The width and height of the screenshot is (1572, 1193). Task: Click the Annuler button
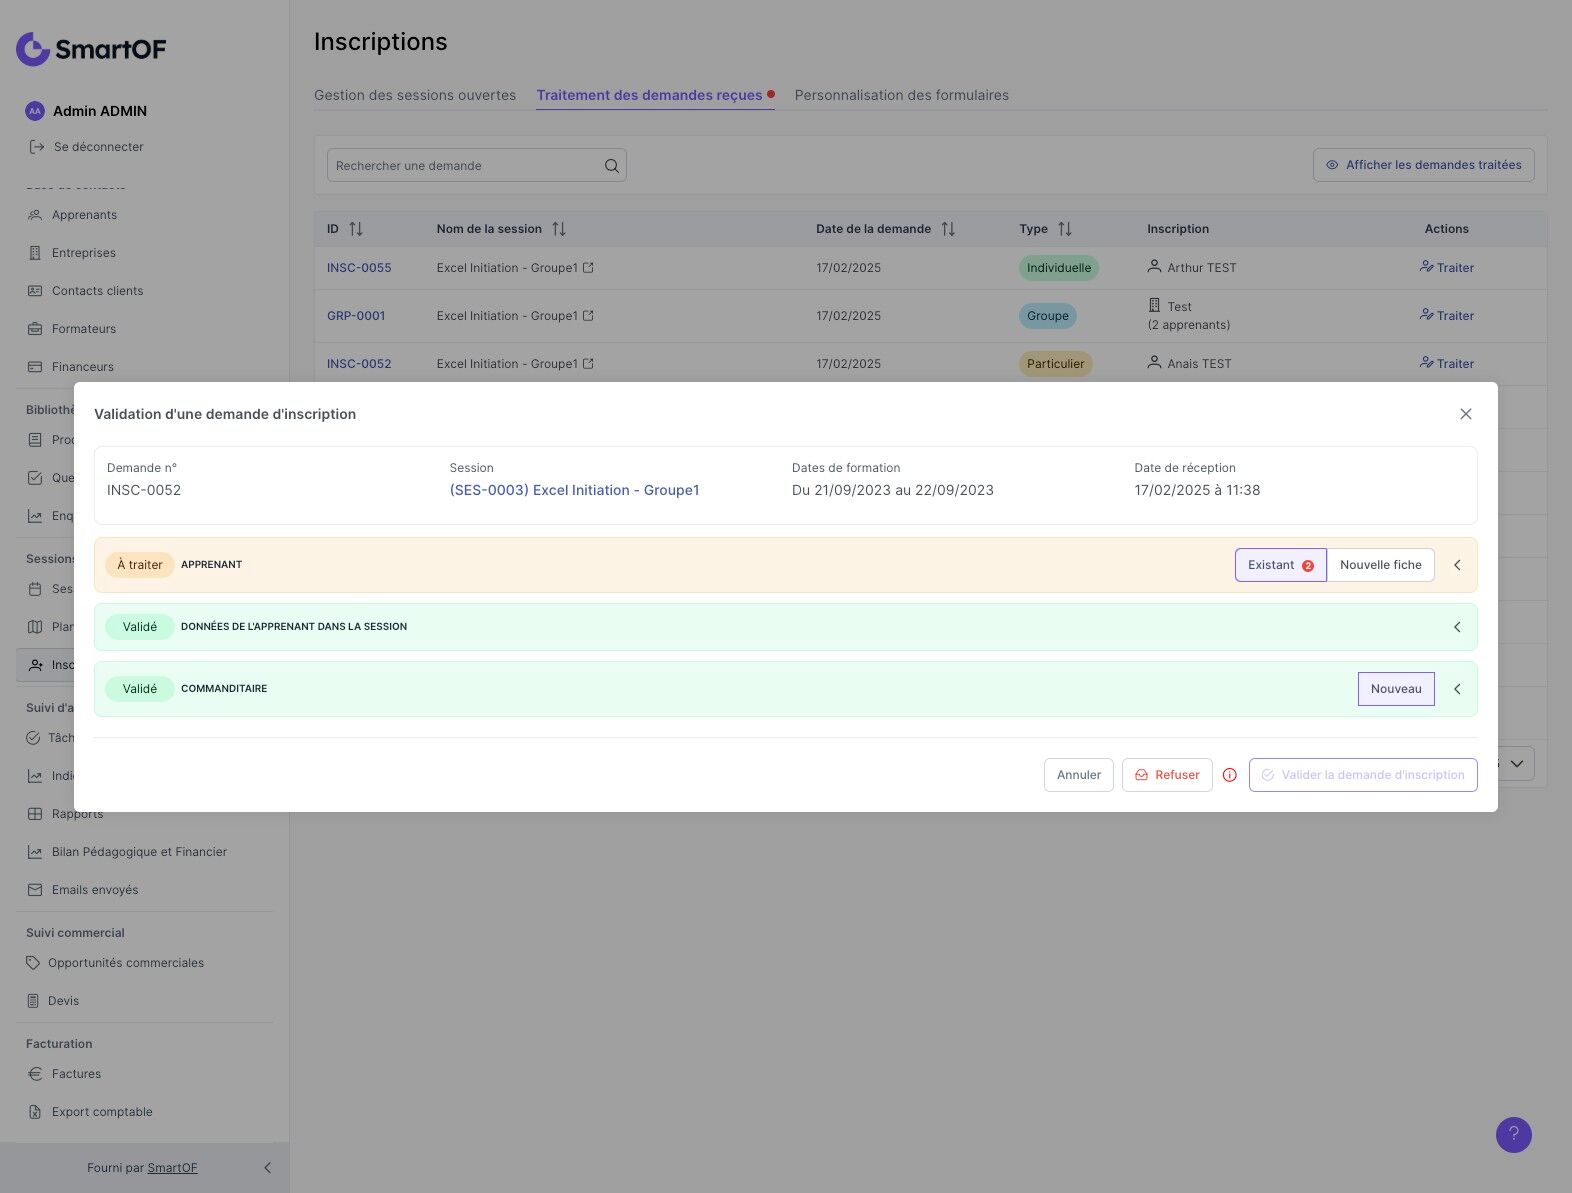click(x=1079, y=775)
